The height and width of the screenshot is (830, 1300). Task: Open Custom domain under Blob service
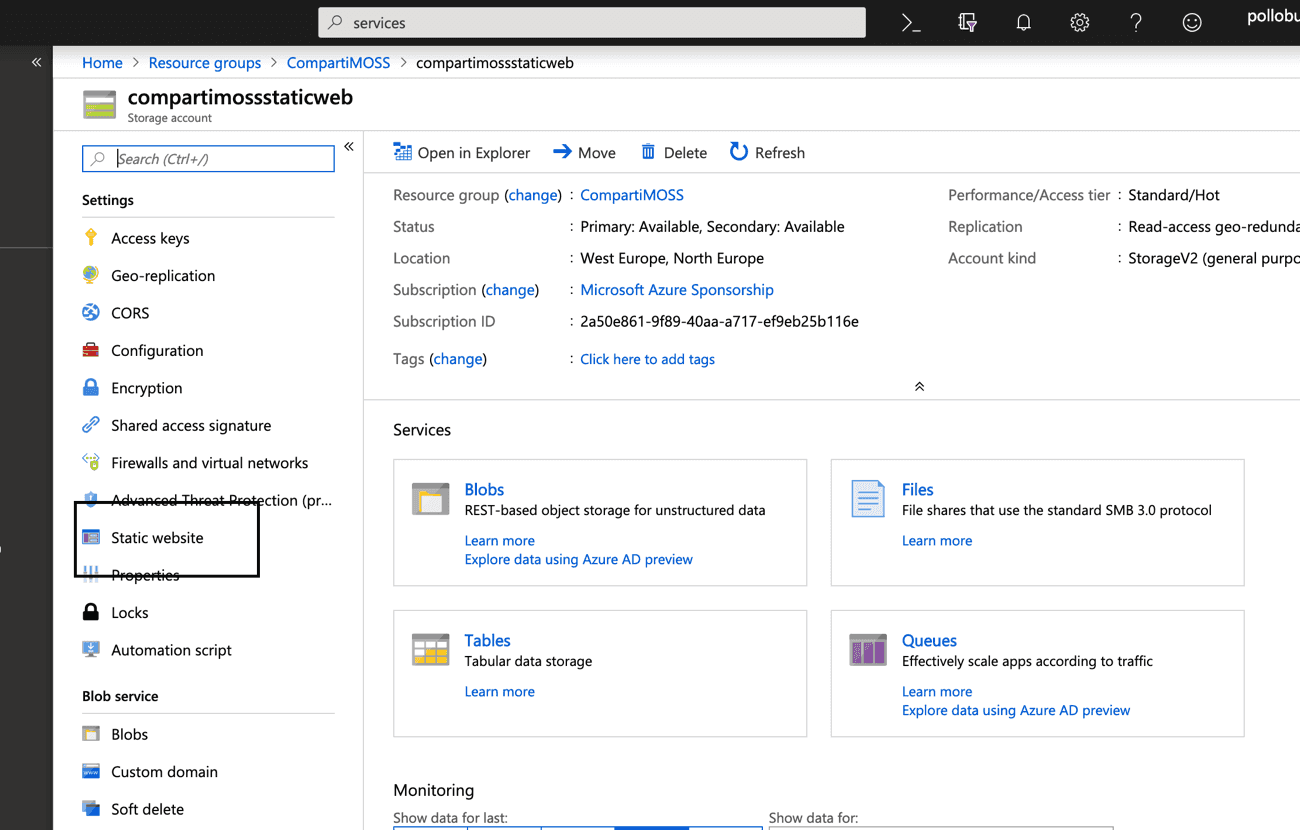[x=164, y=772]
